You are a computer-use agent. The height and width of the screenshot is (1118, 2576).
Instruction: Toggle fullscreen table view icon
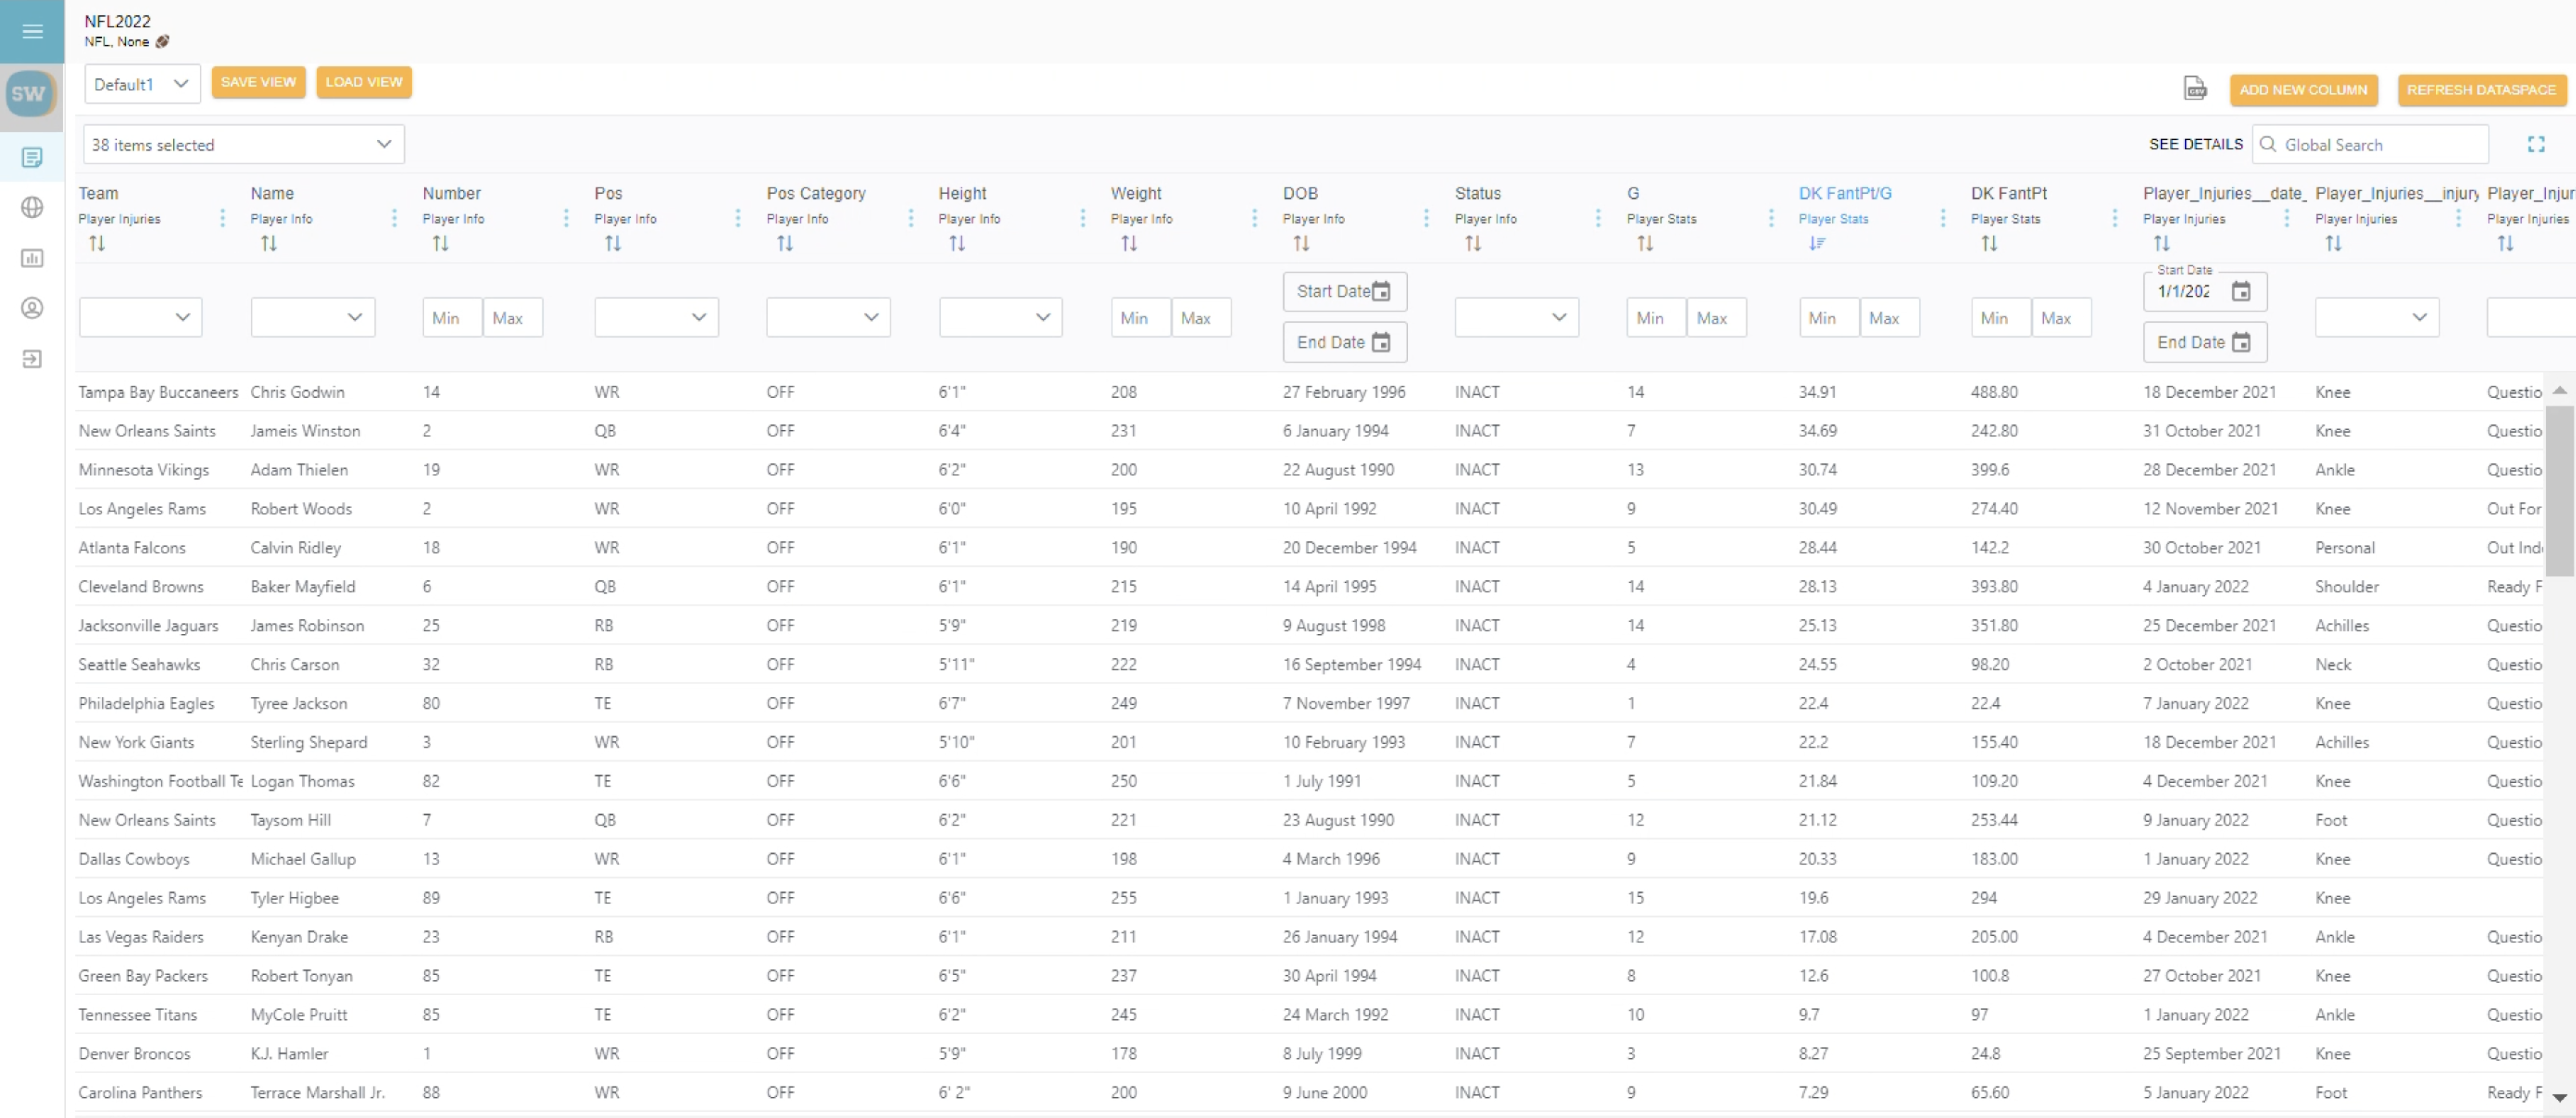coord(2536,145)
